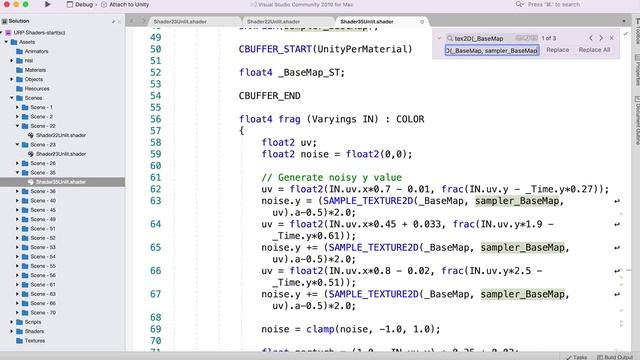The image size is (640, 360).
Task: Click the Scene - 53 folder icon
Action: 25,247
